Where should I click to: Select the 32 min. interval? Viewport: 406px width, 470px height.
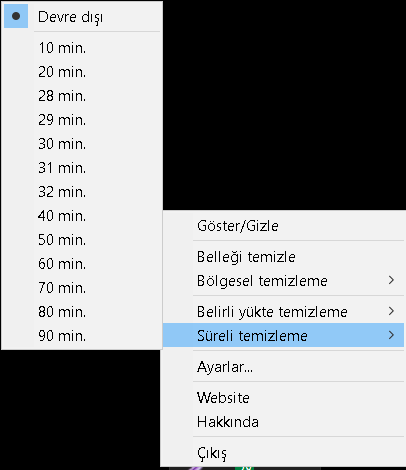click(82, 192)
